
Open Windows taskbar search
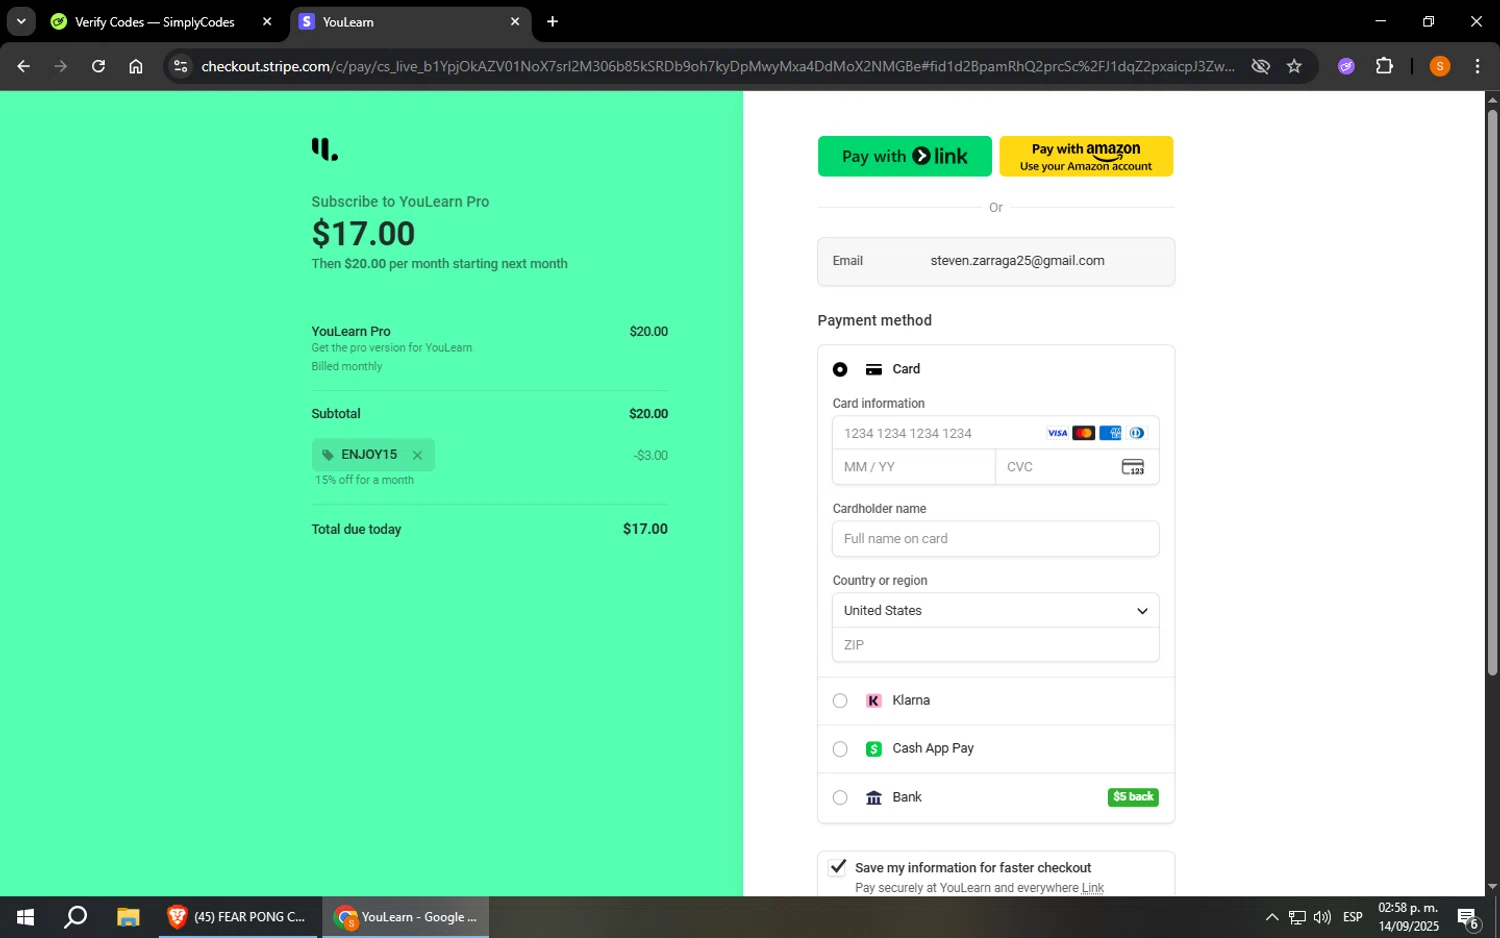click(x=75, y=917)
